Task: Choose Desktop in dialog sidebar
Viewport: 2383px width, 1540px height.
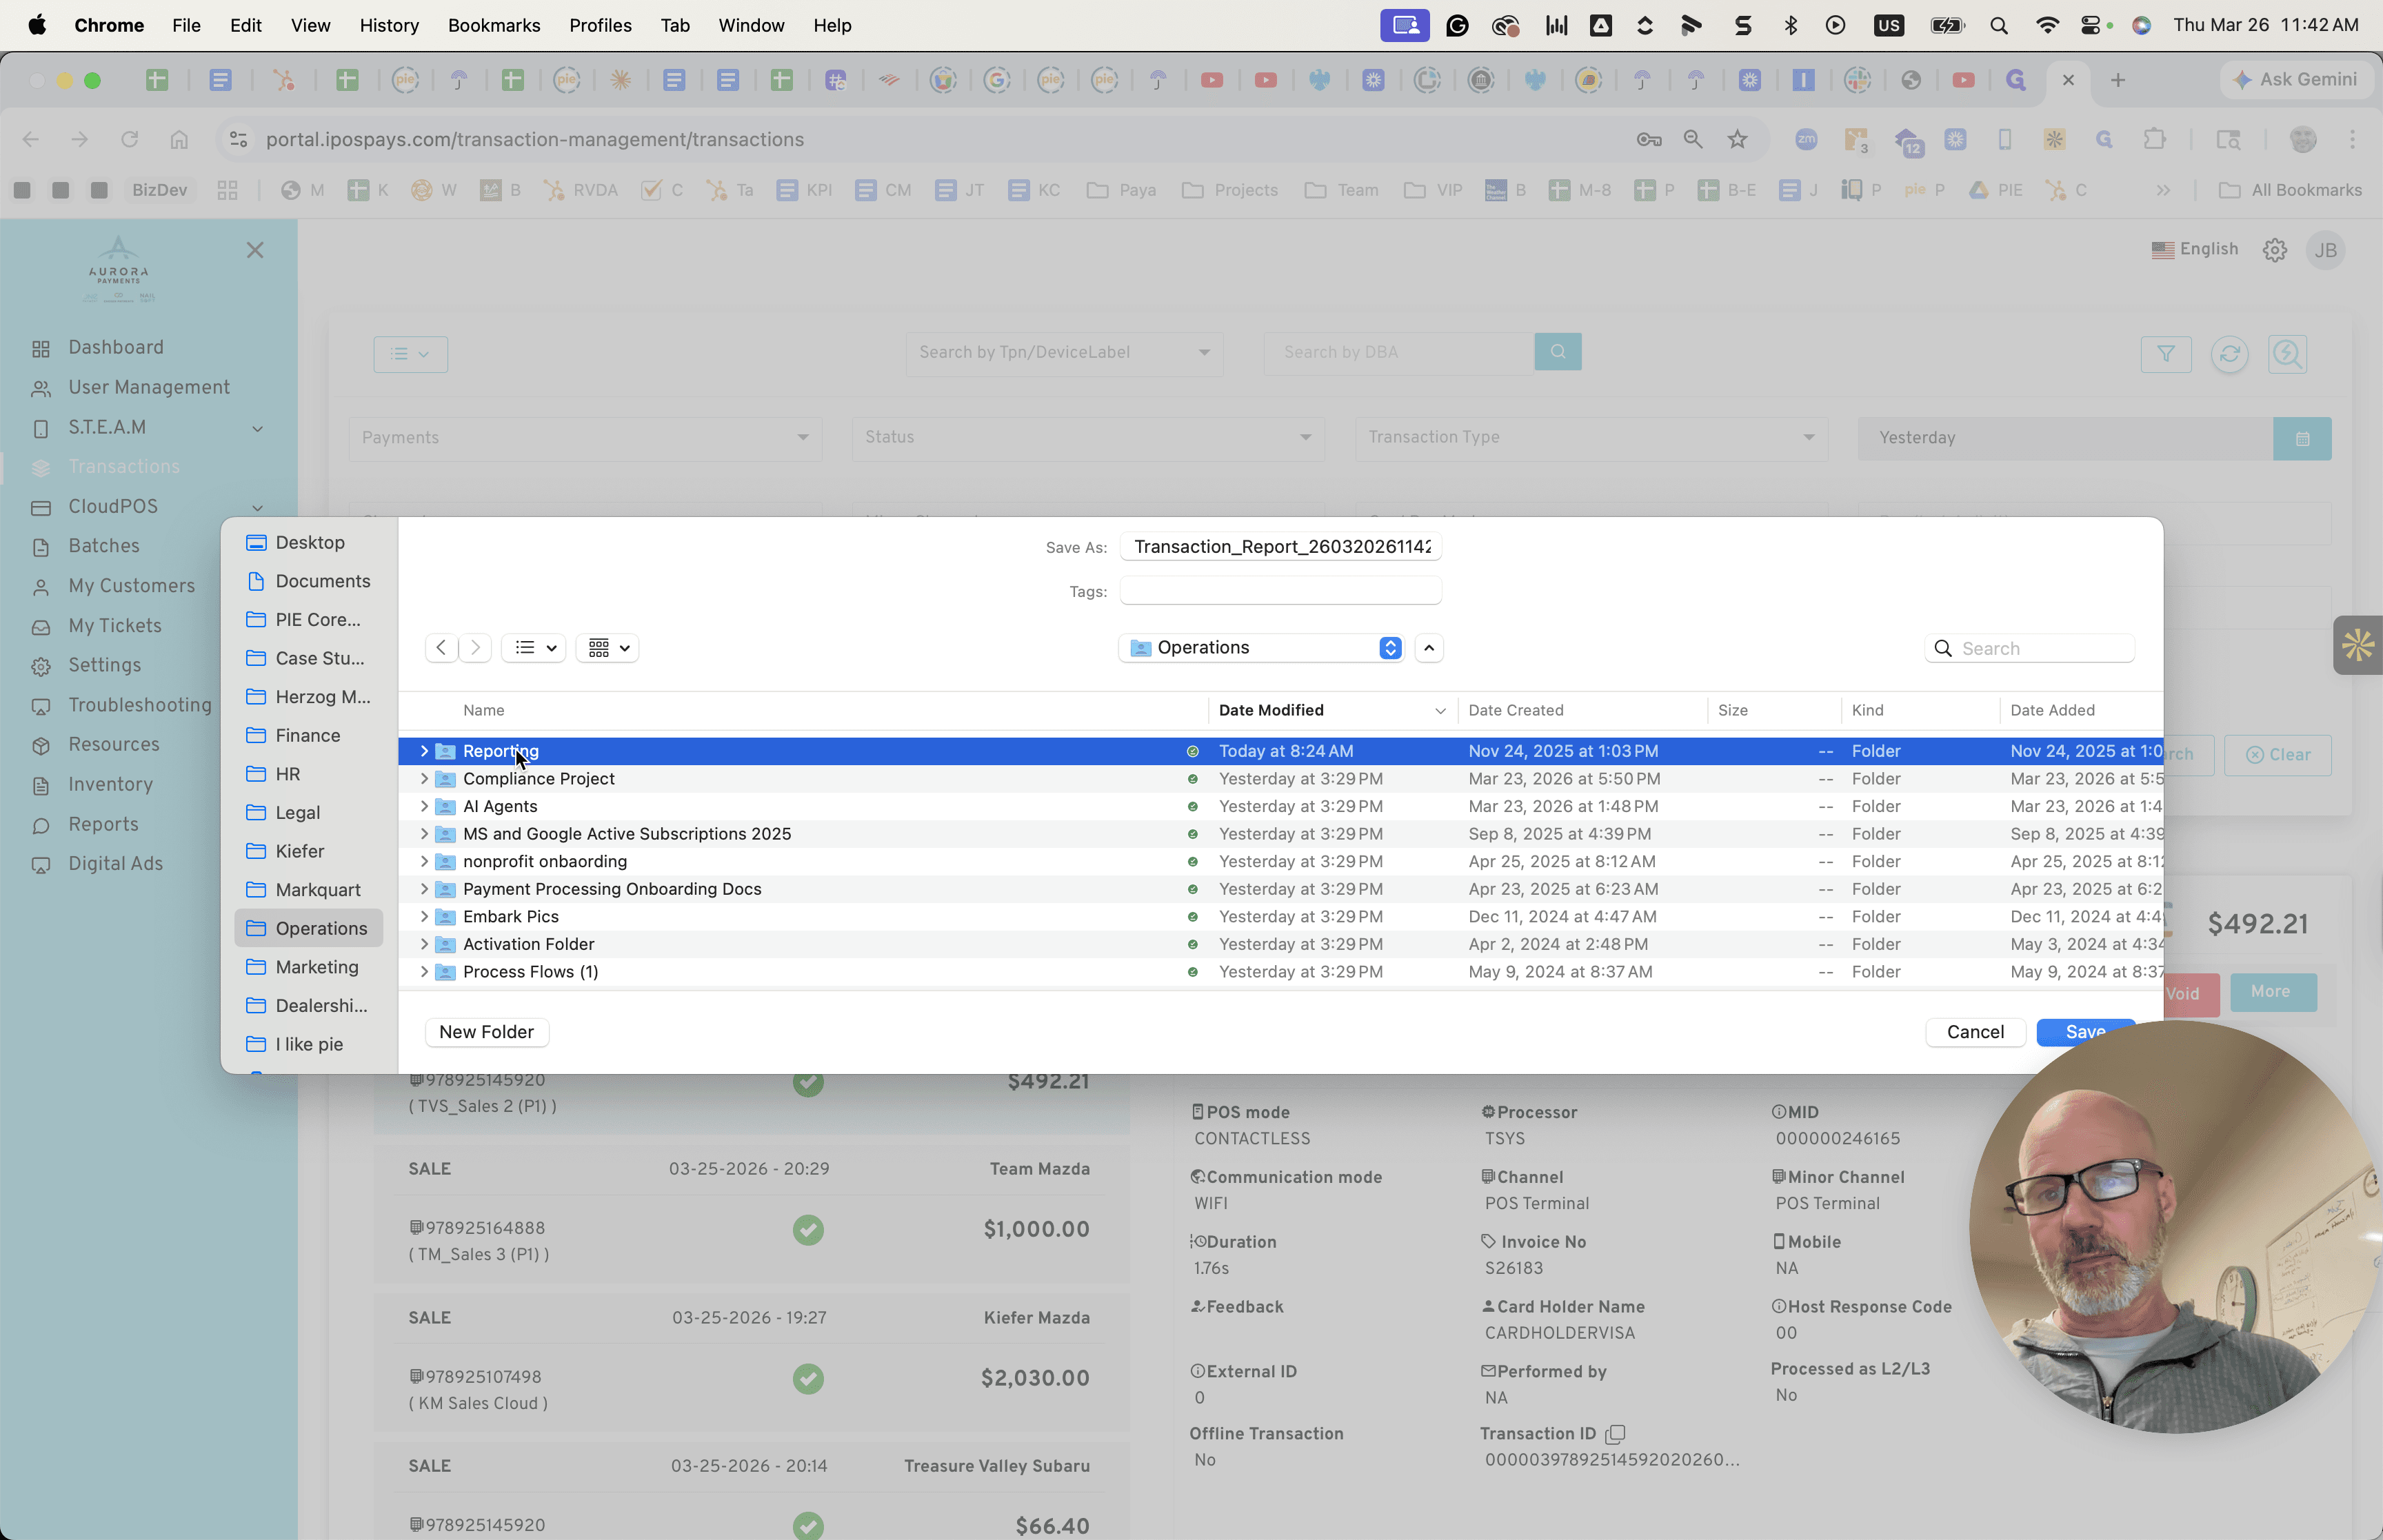Action: [x=309, y=542]
